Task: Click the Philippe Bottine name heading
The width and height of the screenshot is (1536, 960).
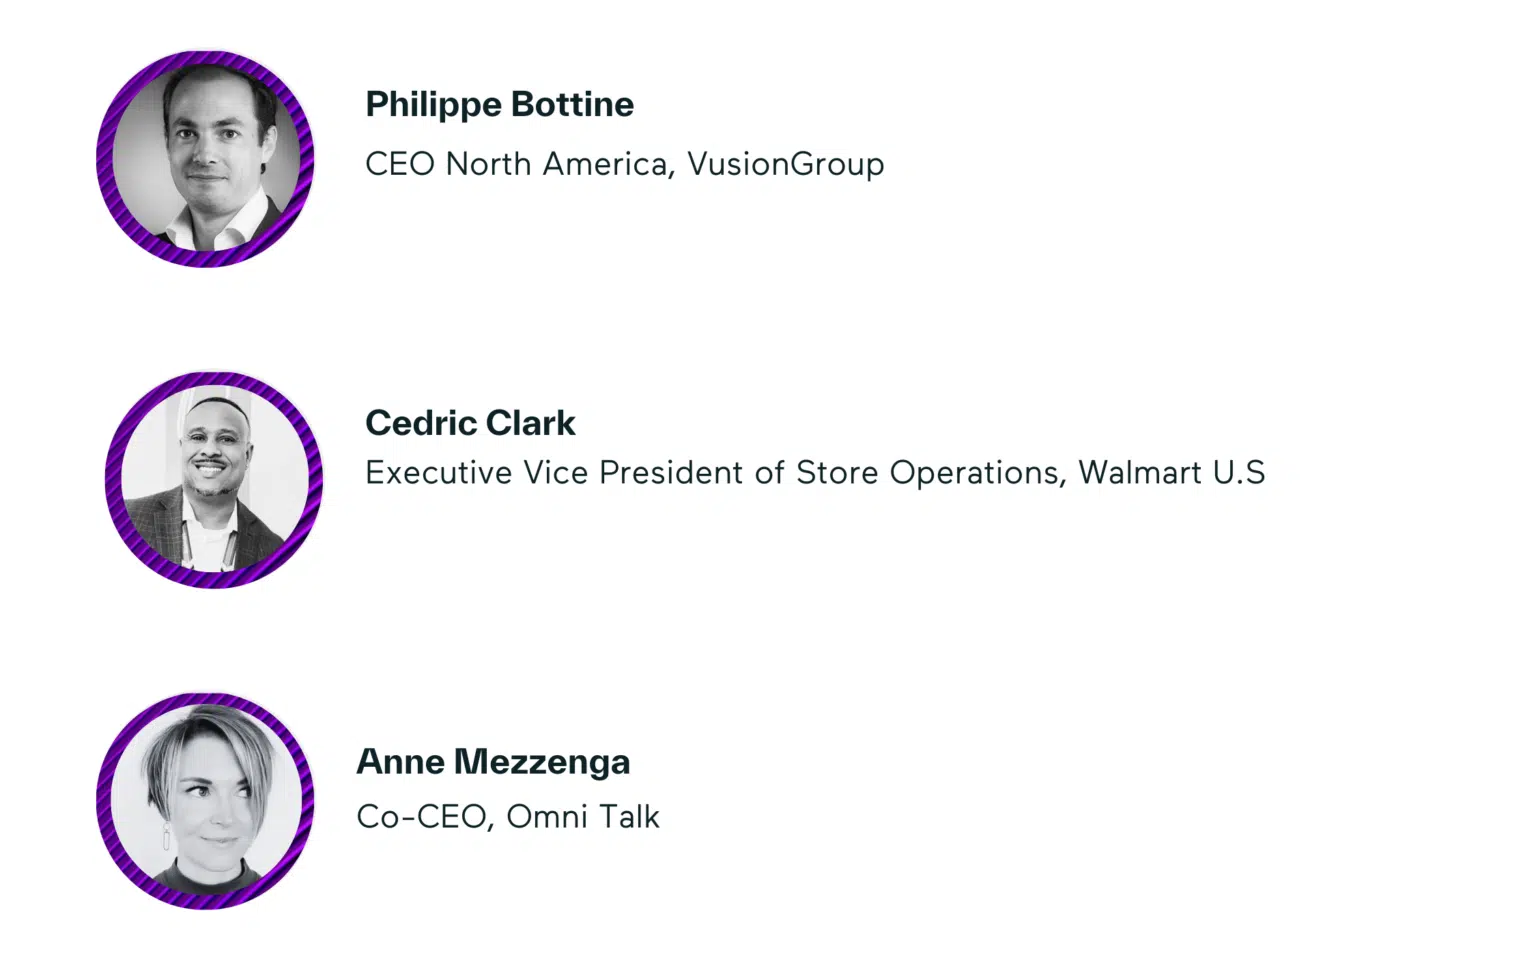Action: click(x=499, y=105)
